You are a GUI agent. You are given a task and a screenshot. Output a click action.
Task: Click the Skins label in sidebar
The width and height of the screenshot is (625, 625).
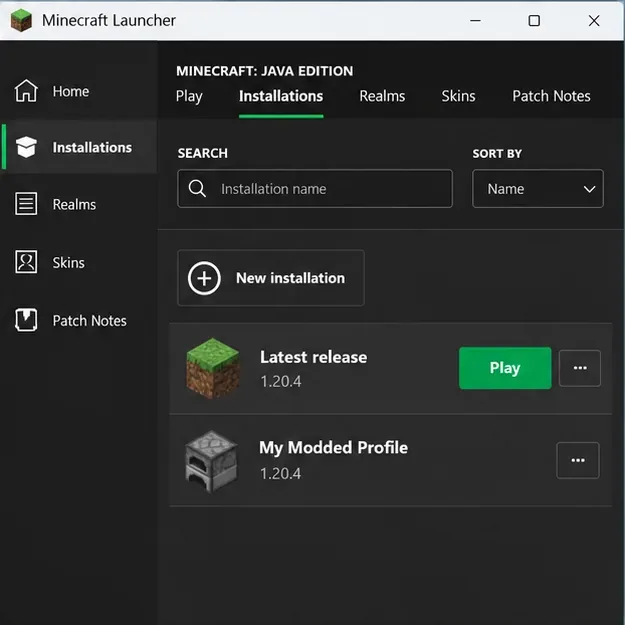point(69,263)
